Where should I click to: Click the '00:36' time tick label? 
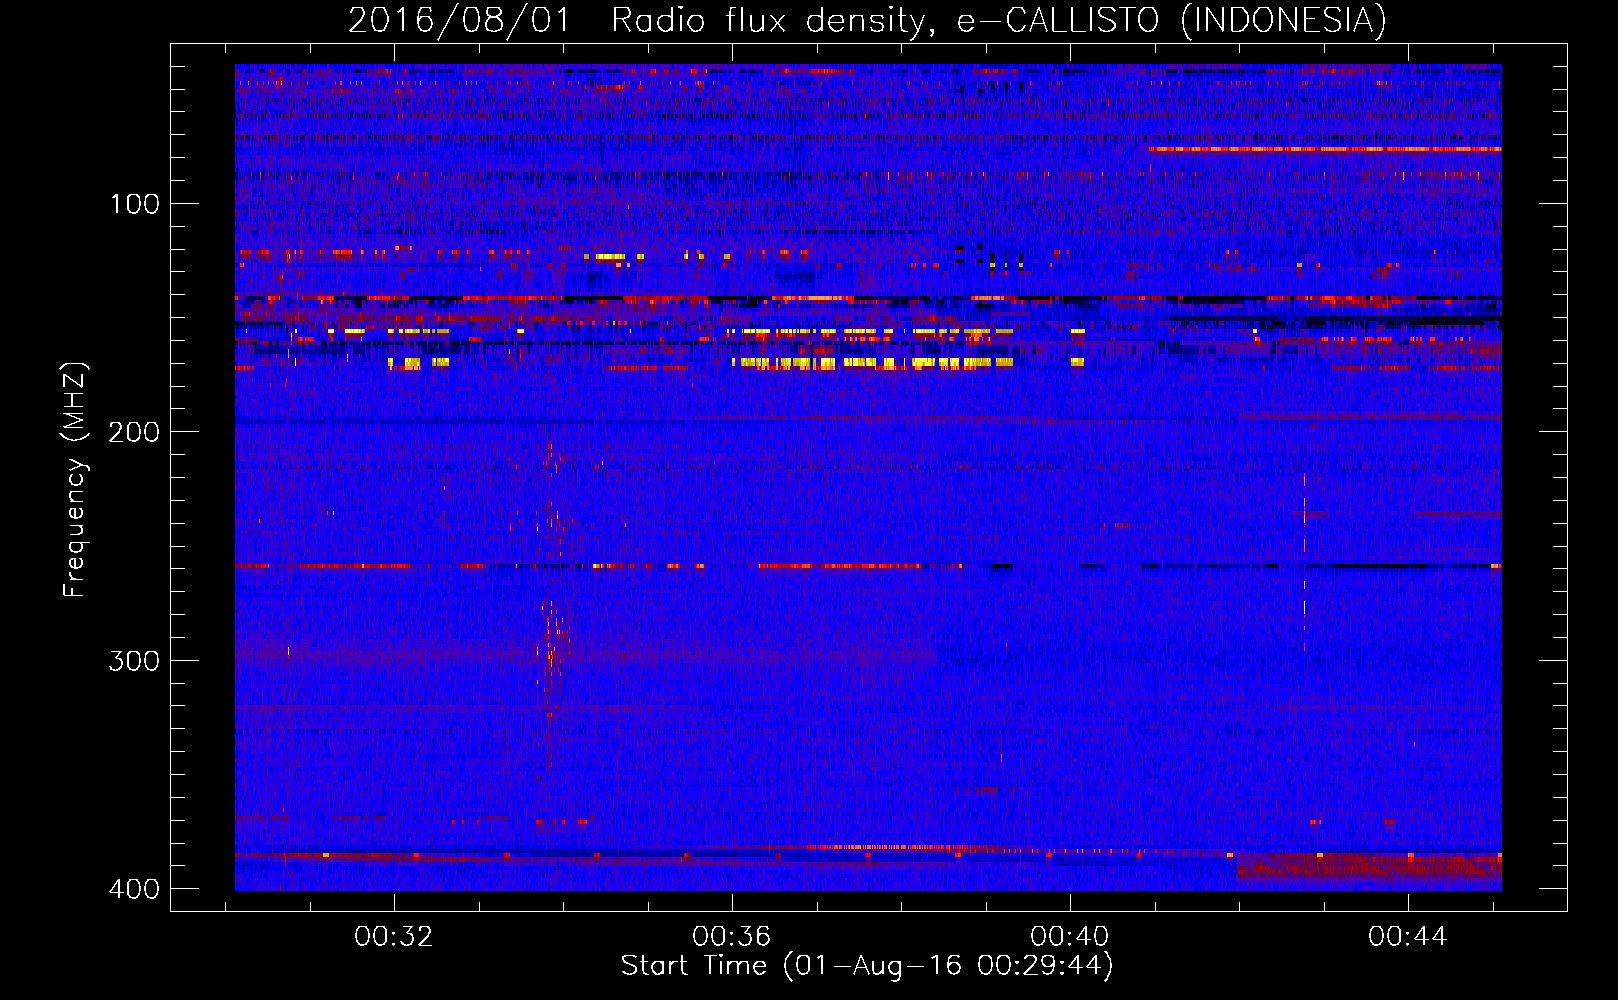732,936
